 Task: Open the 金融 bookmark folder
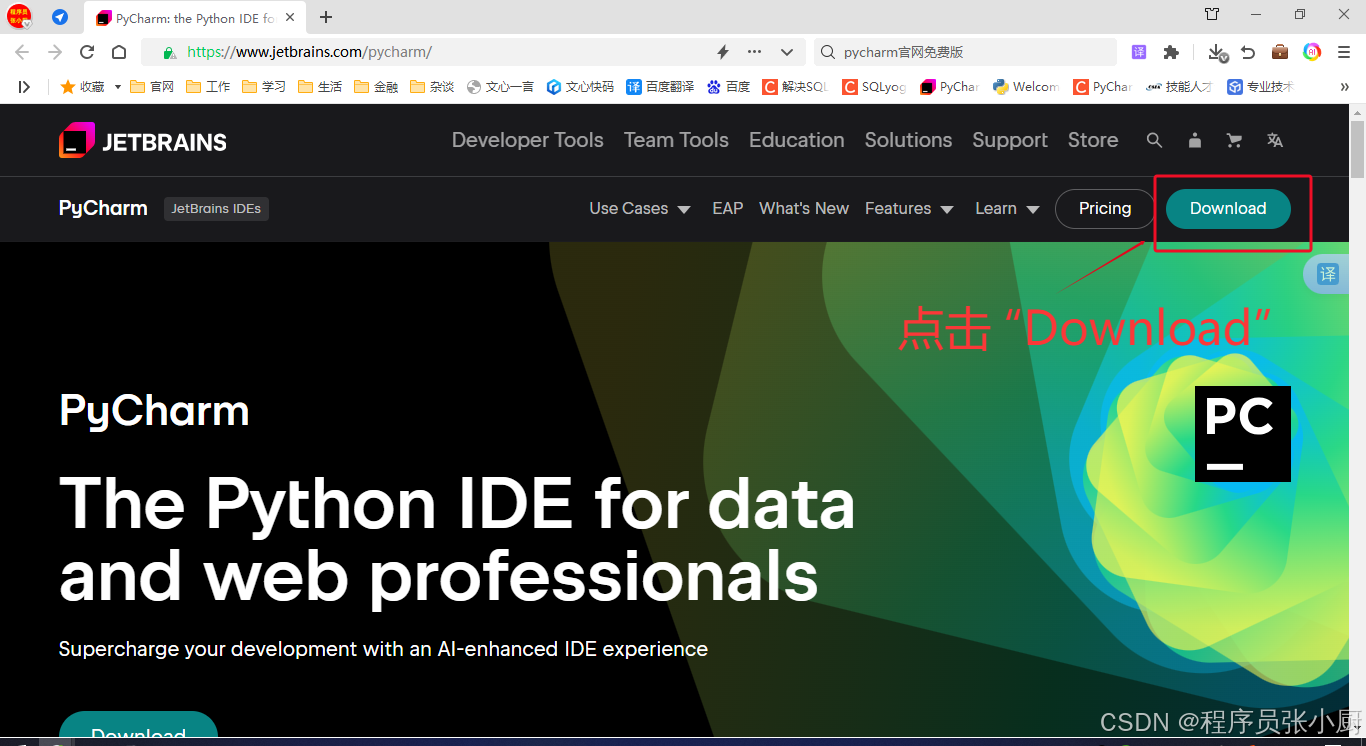376,87
